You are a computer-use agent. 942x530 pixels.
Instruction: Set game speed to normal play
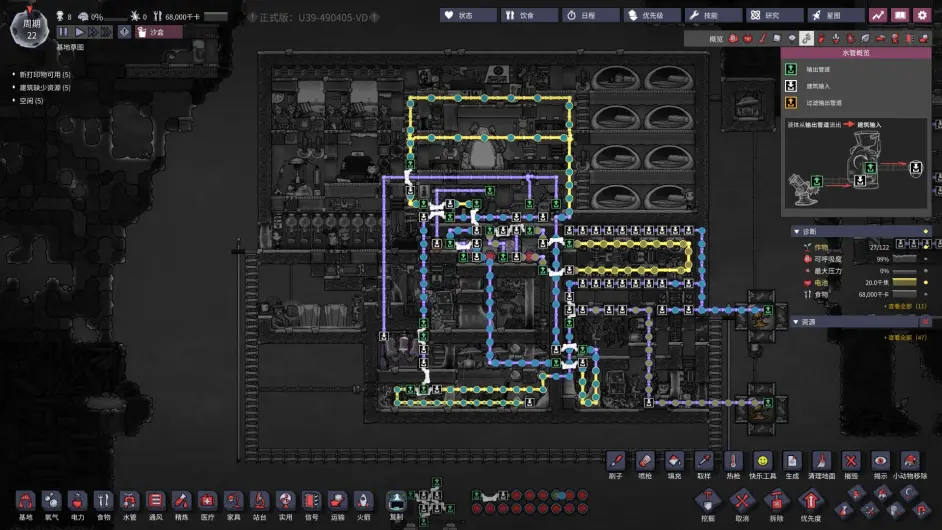[79, 32]
